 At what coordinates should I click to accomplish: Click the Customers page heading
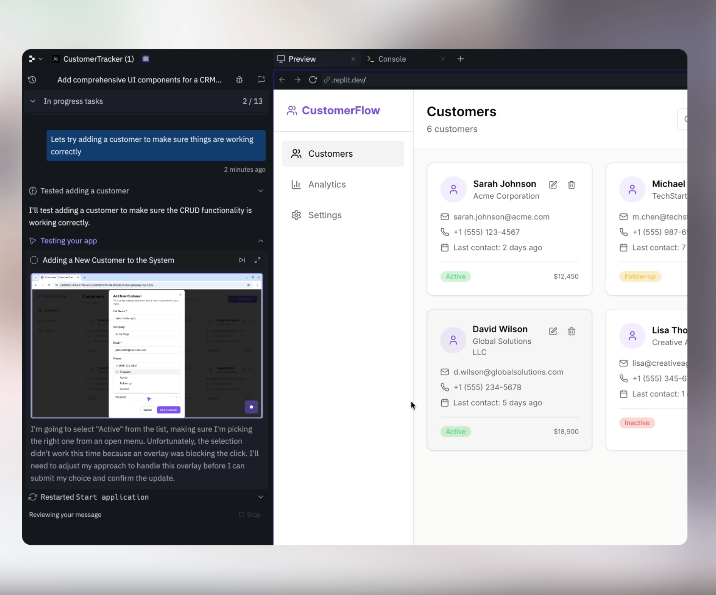tap(461, 111)
